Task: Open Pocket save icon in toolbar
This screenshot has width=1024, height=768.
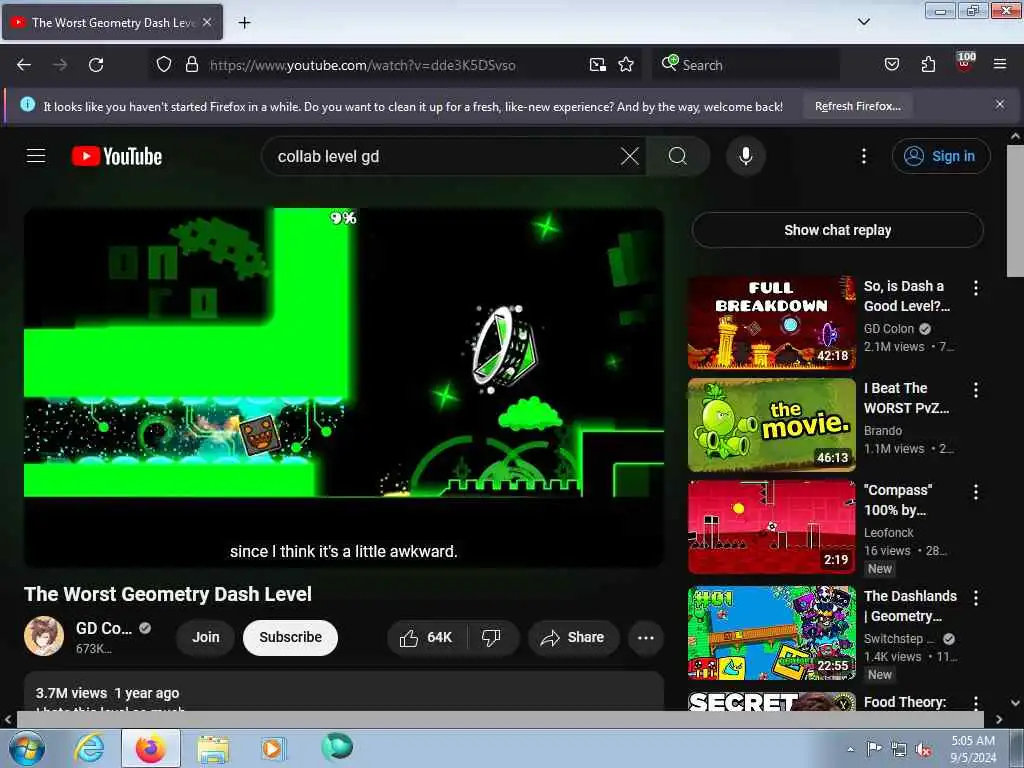Action: click(x=891, y=65)
